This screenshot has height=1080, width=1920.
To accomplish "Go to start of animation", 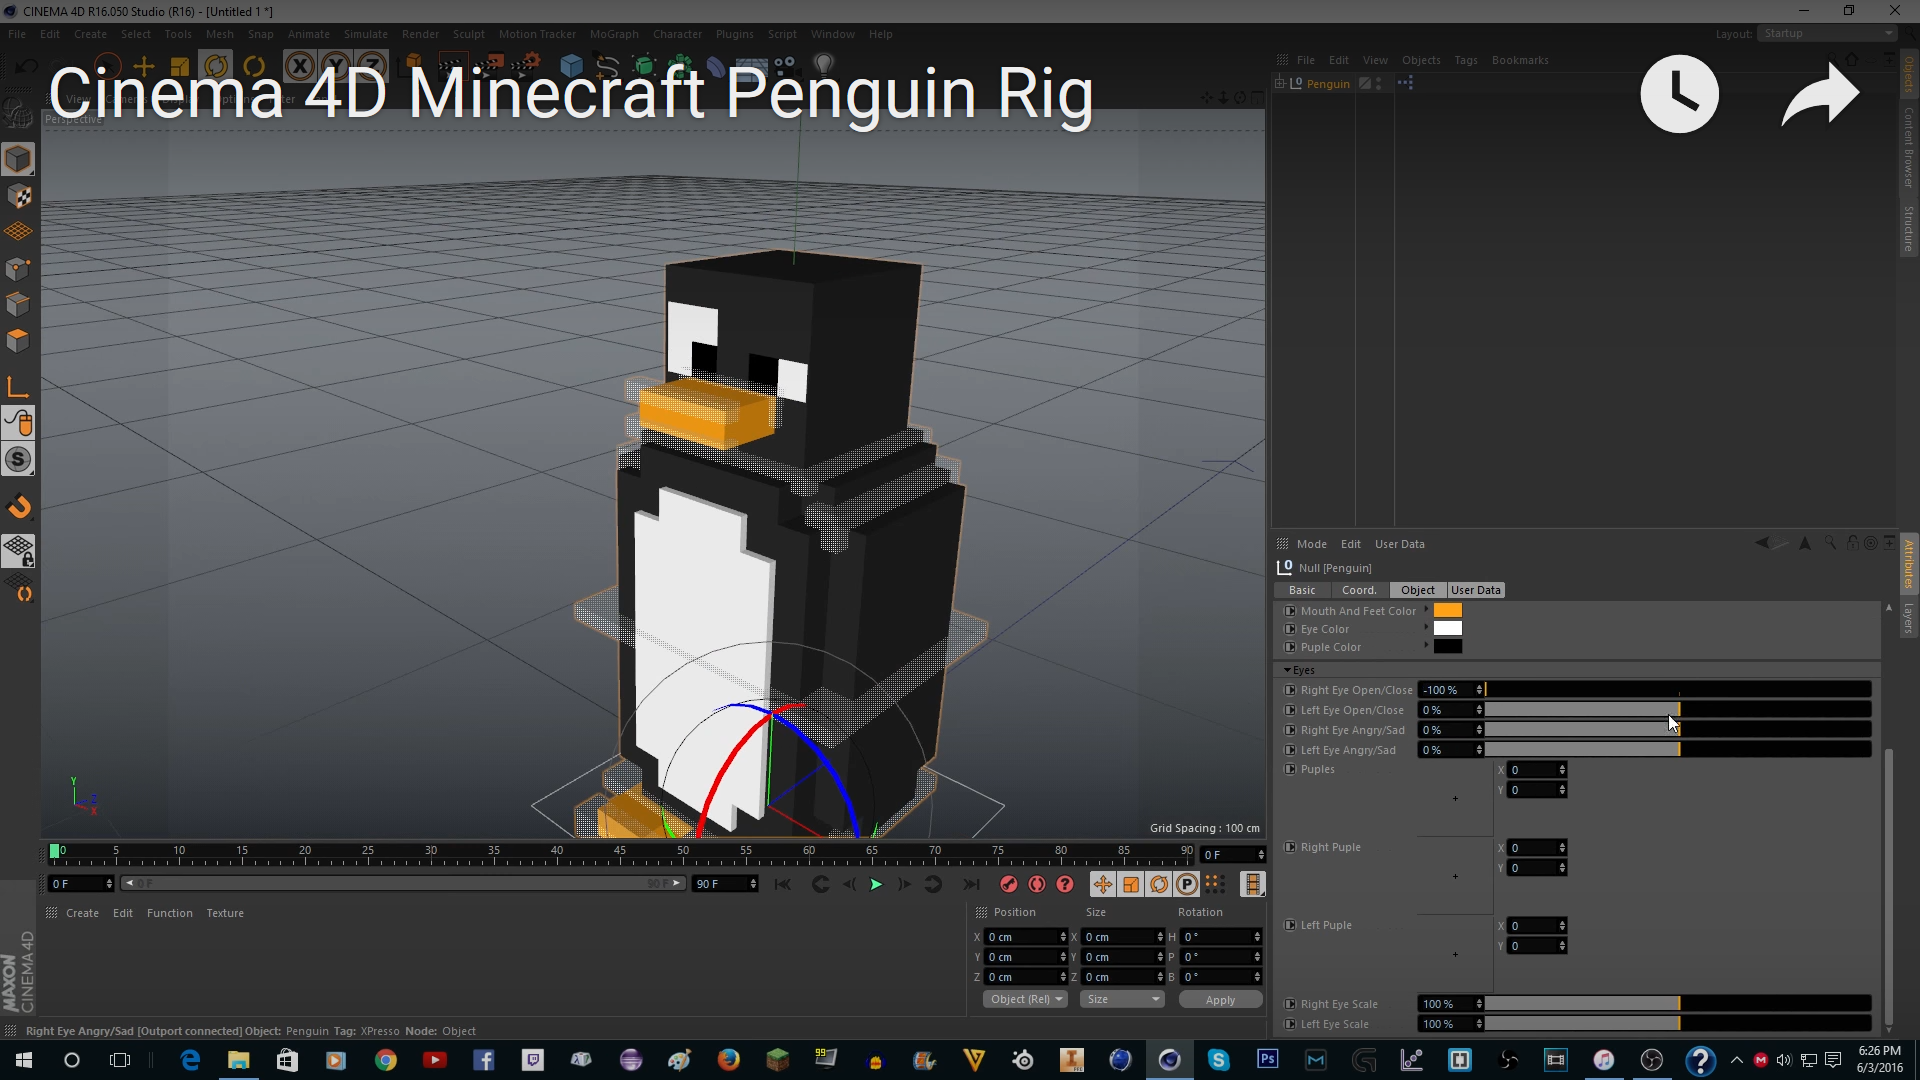I will tap(782, 884).
